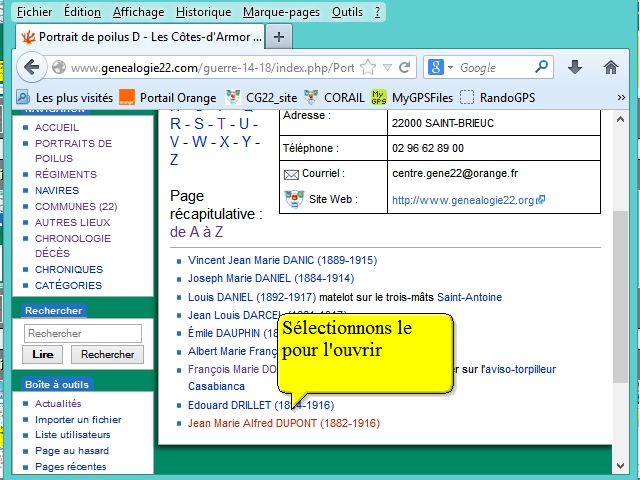Open the PORTRAITS DE POILUS link
Viewport: 640px width, 480px height.
73,151
